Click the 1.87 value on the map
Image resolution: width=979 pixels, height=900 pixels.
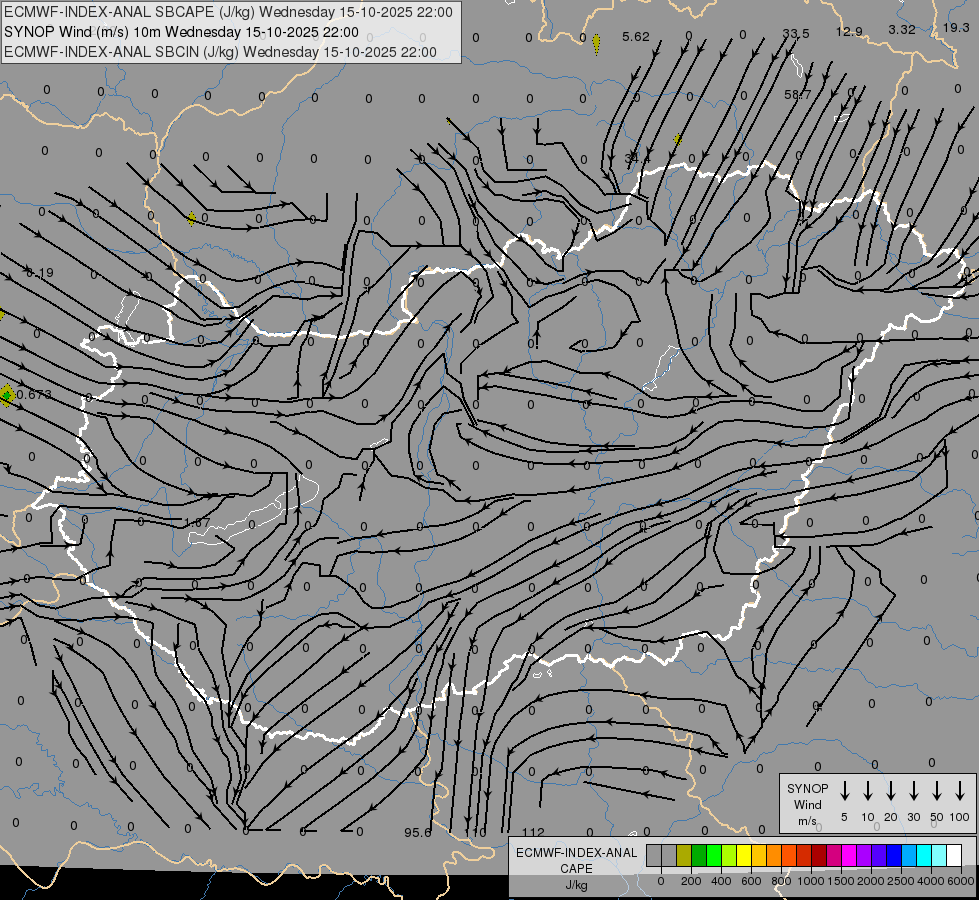point(197,523)
